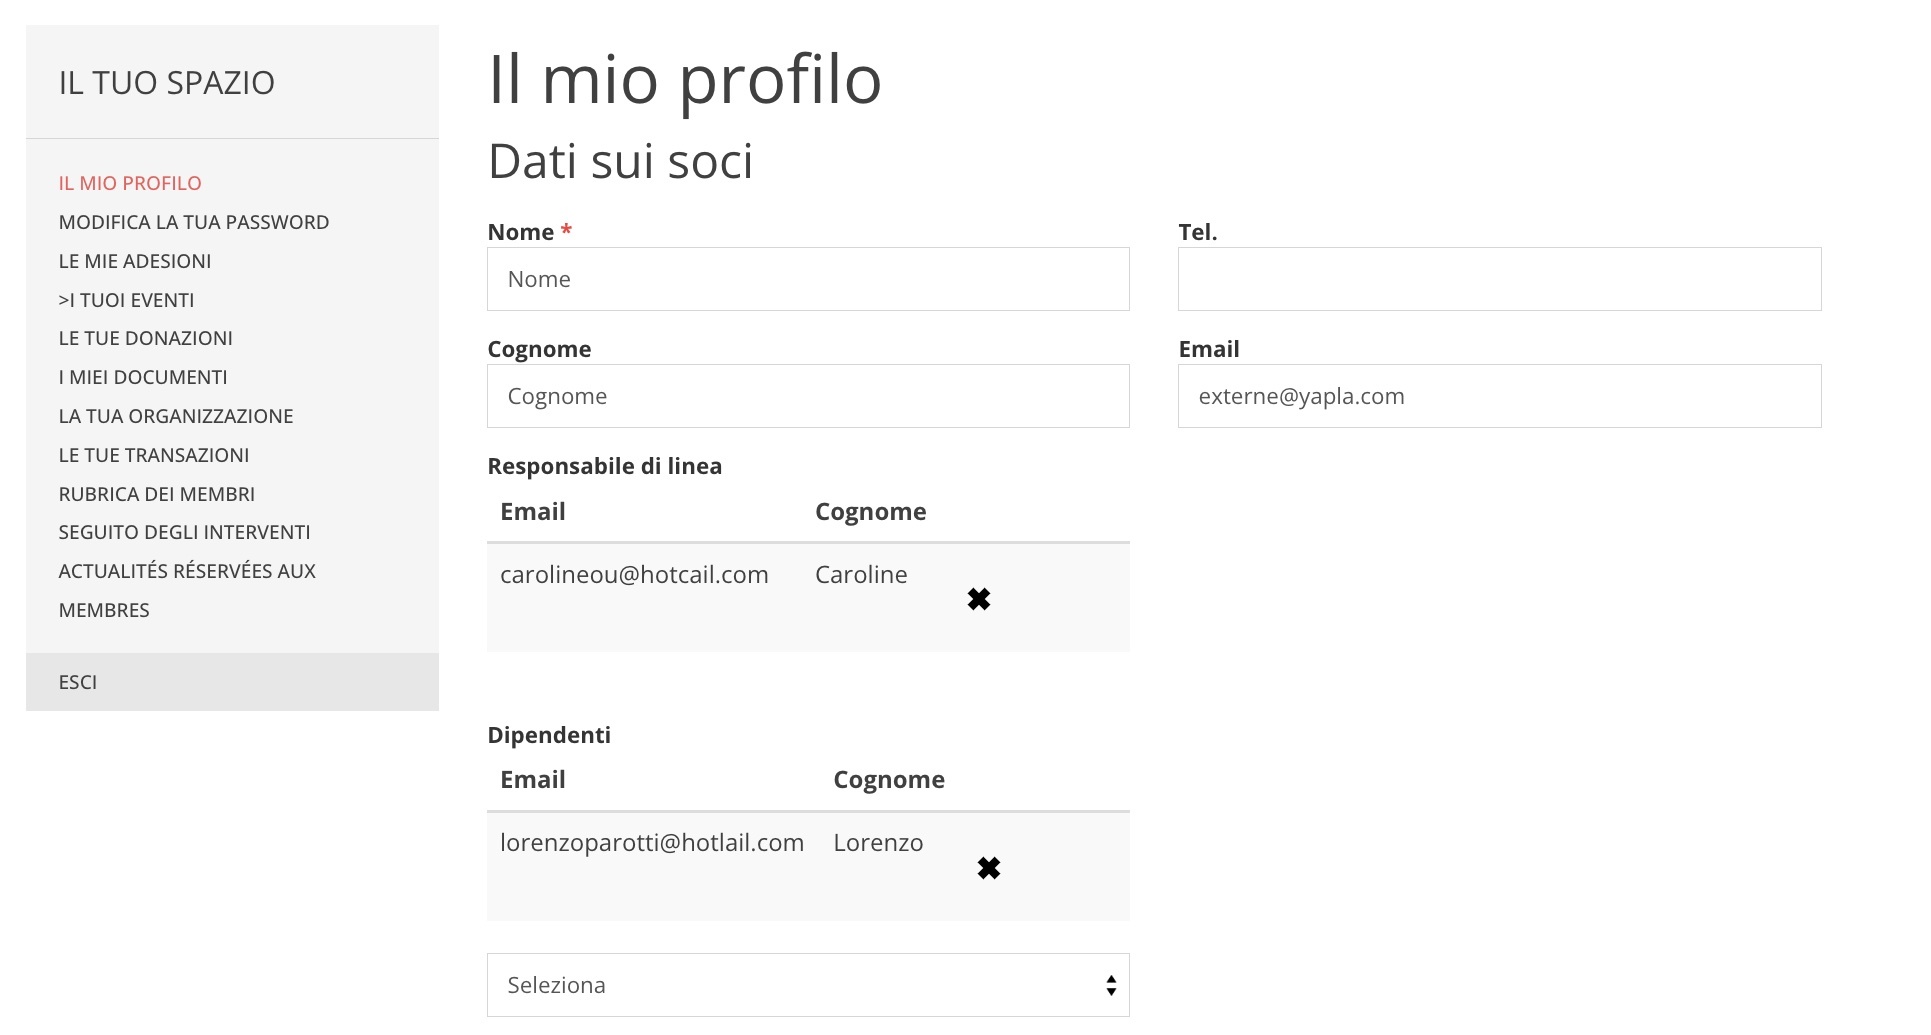Go to SEGUITO DEGLI INTERVENTI
The height and width of the screenshot is (1035, 1931).
click(x=184, y=532)
